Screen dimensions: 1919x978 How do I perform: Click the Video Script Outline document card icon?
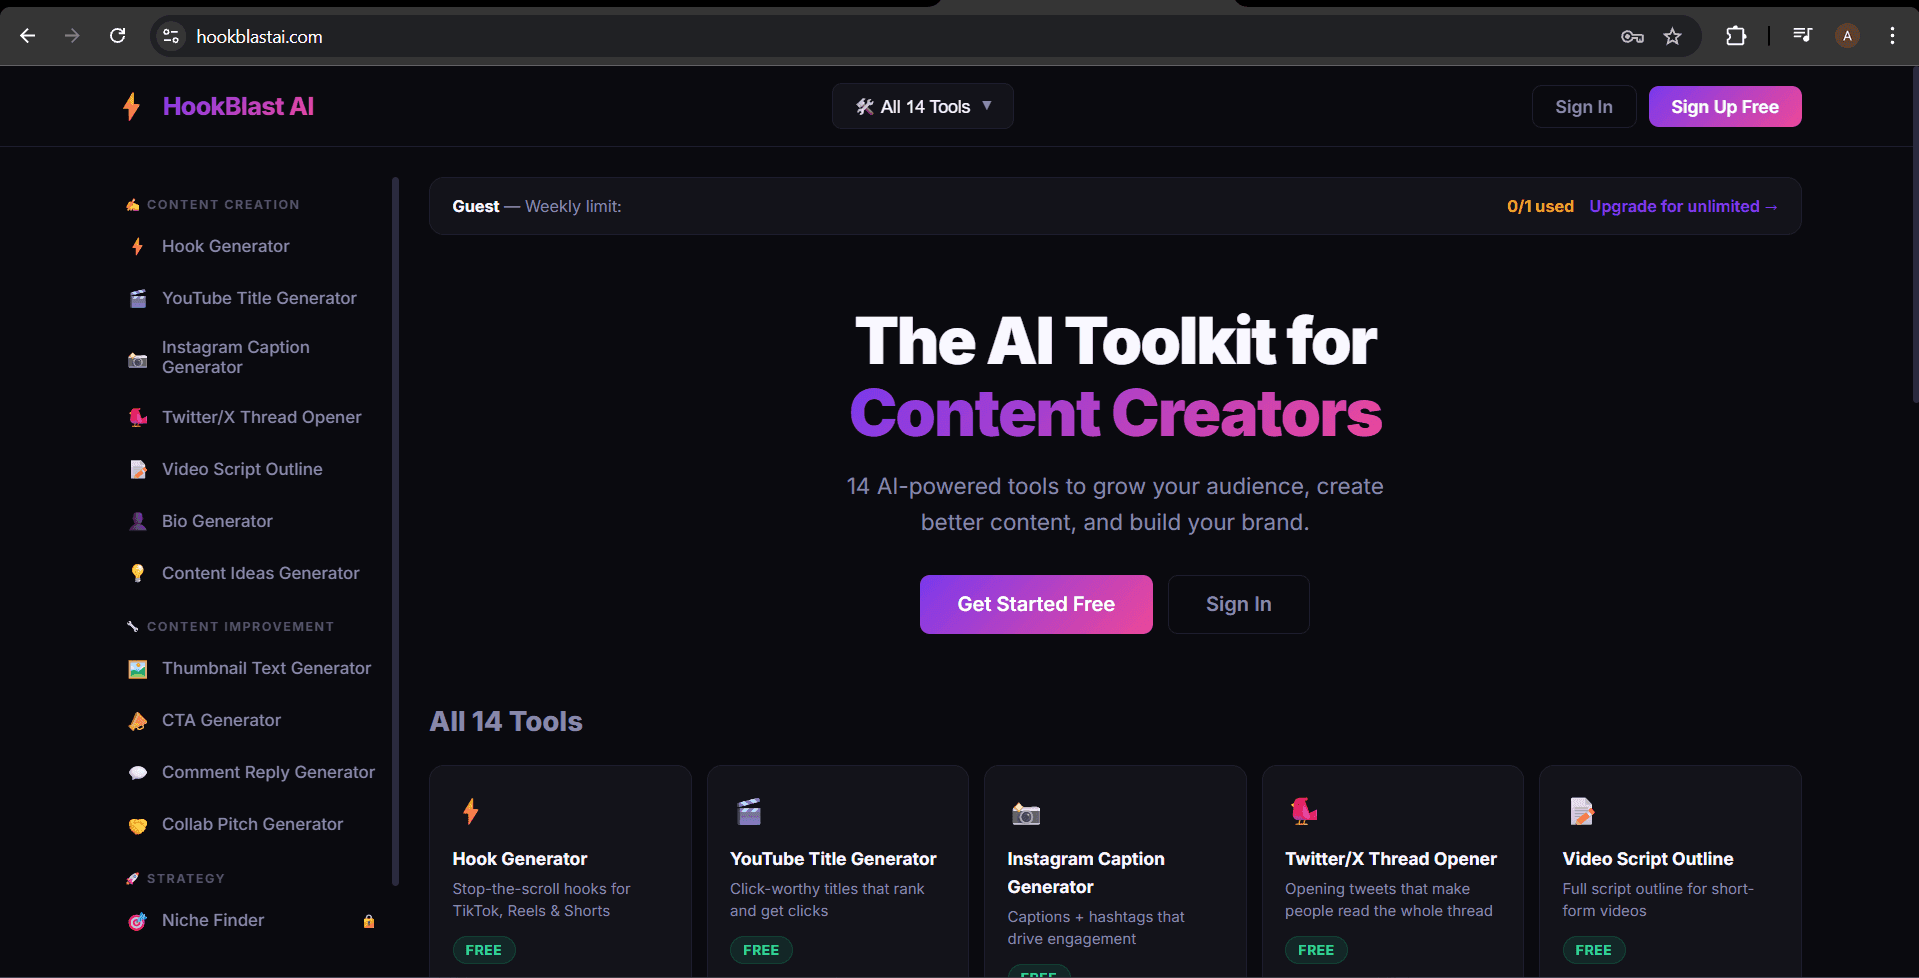click(x=1582, y=811)
